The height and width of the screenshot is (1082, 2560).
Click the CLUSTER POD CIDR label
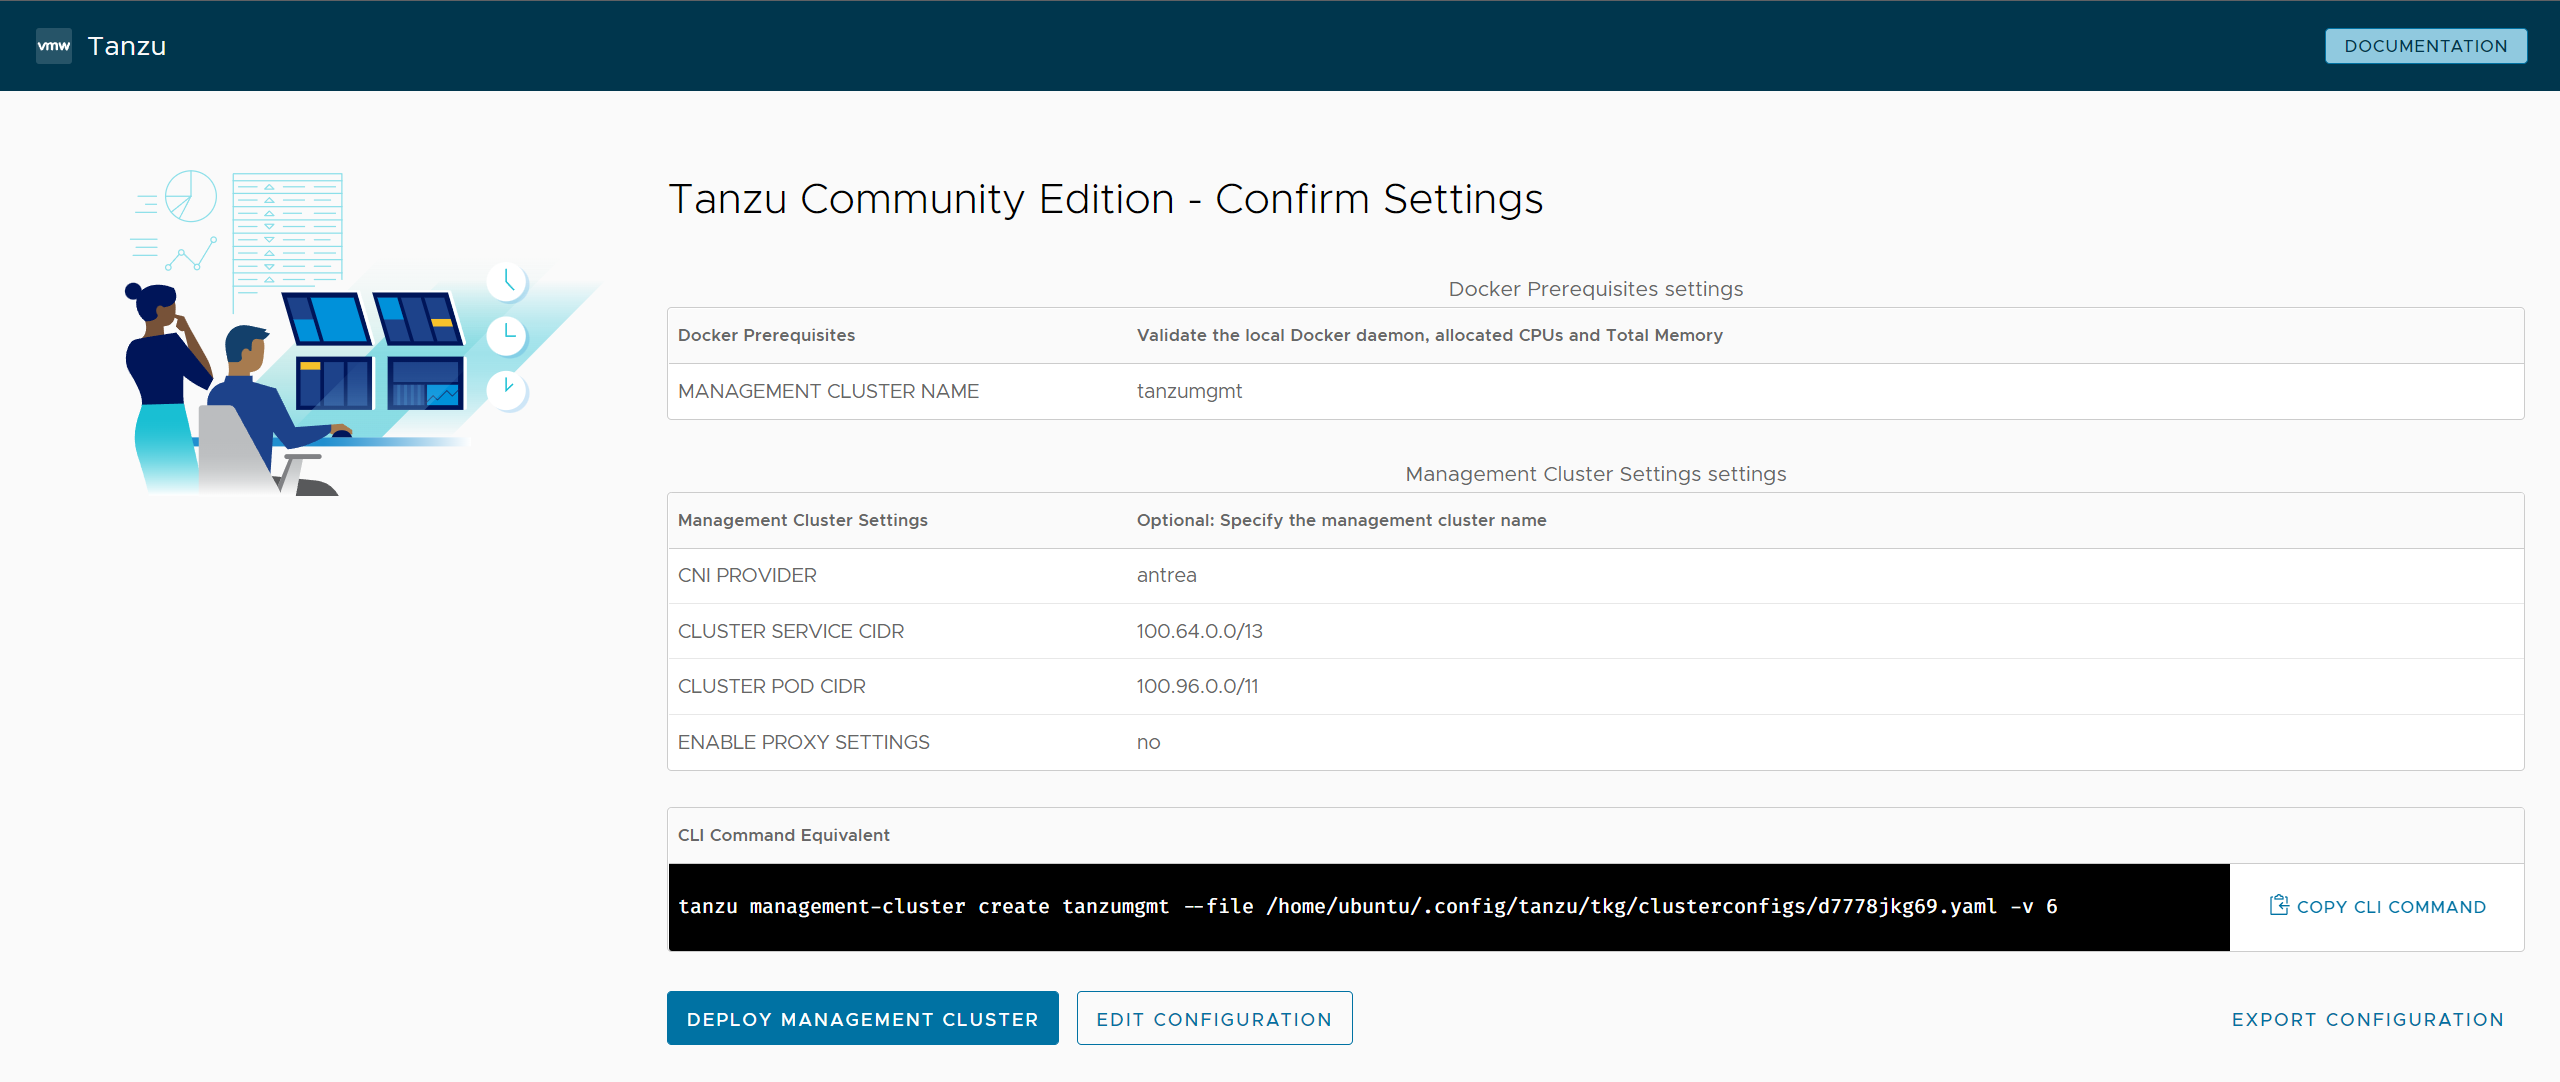(x=772, y=686)
